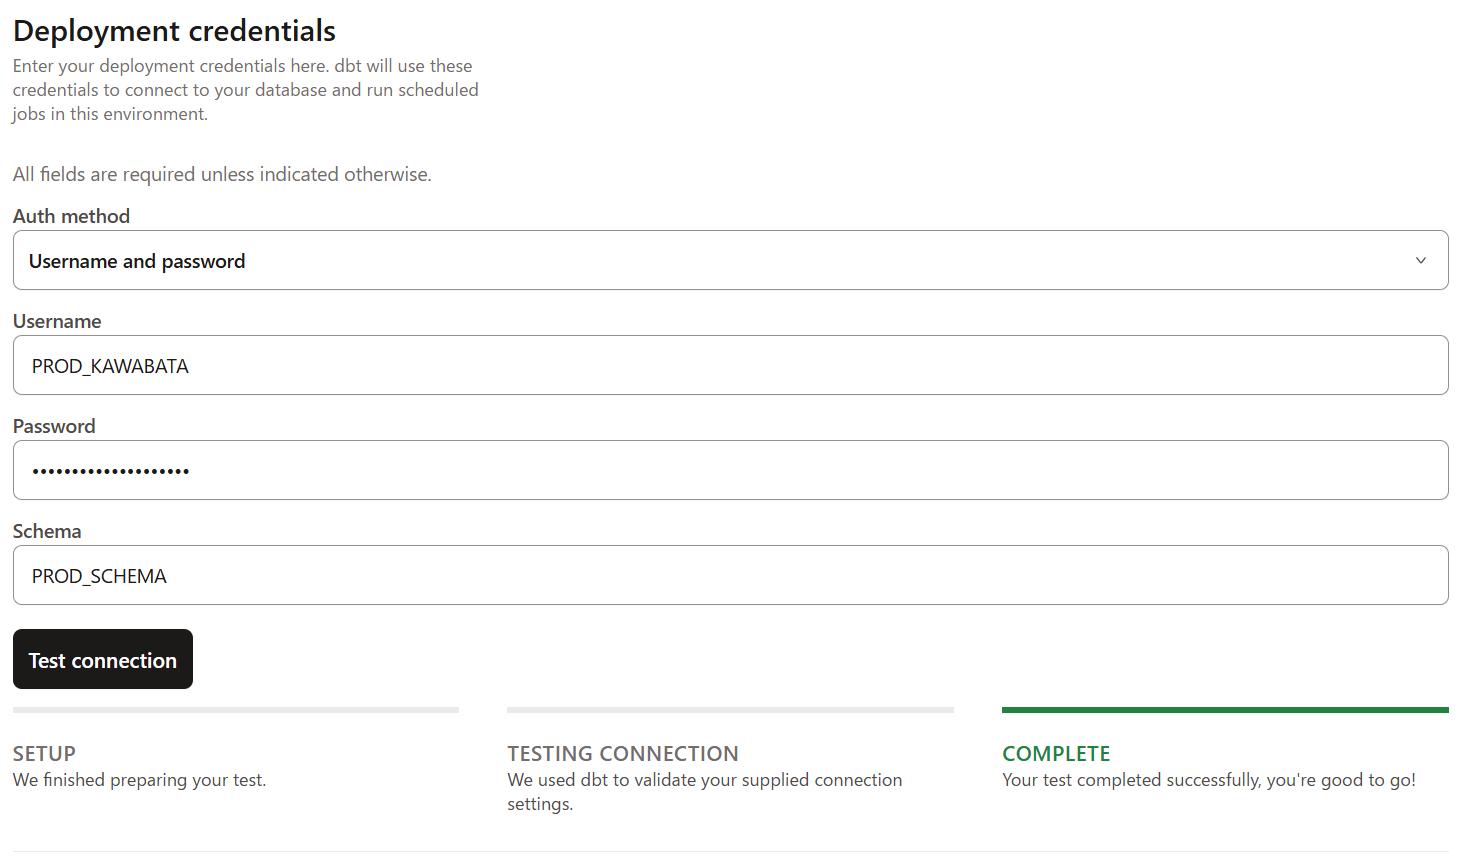Image resolution: width=1469 pixels, height=868 pixels.
Task: Click the Auth method label
Action: click(71, 216)
